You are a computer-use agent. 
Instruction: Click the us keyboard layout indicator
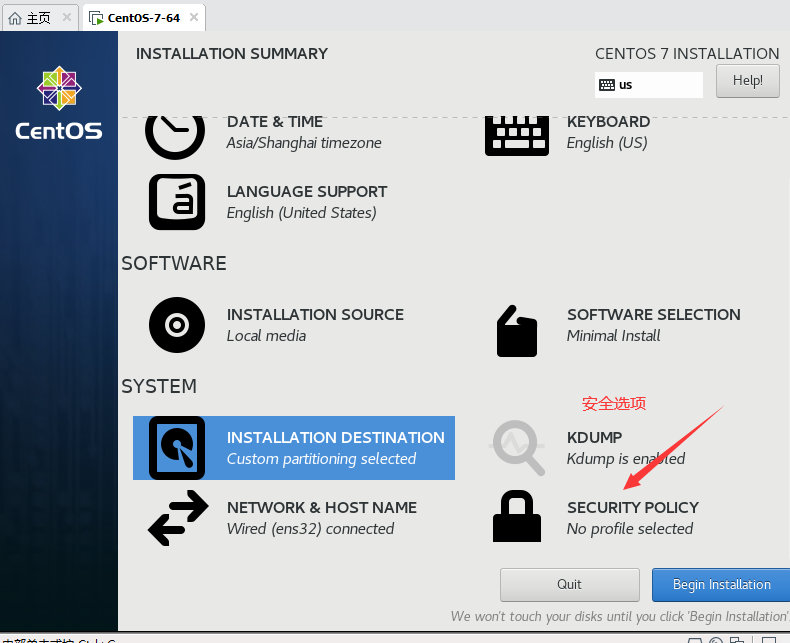click(648, 85)
